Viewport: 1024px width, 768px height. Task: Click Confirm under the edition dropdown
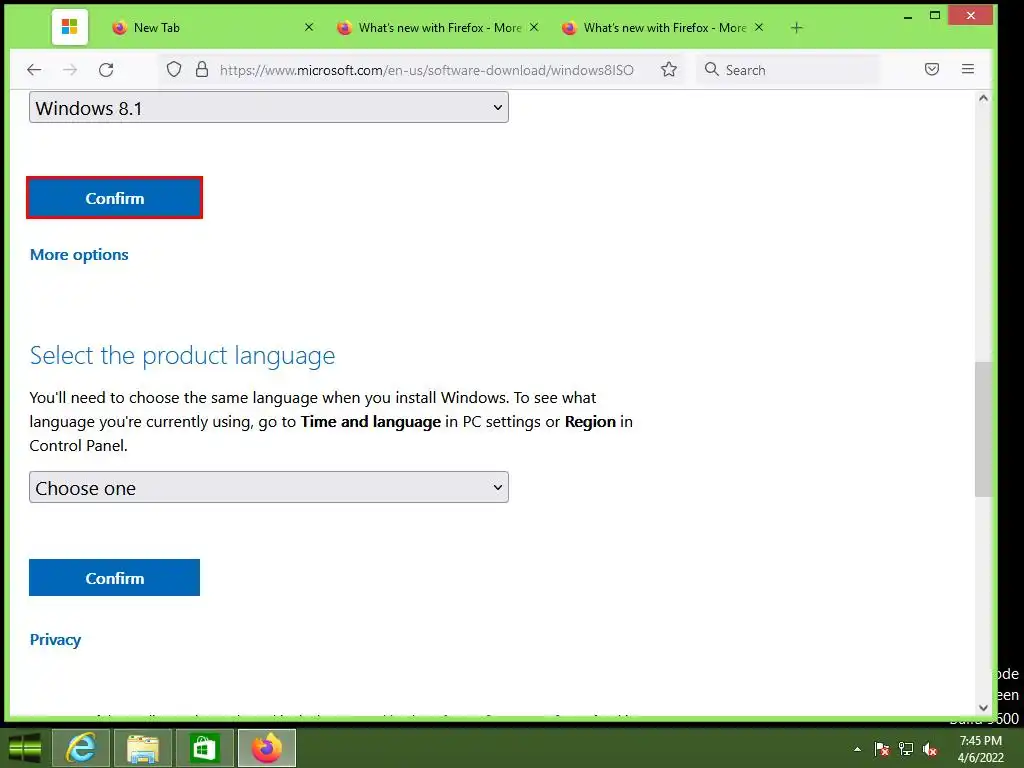pos(114,197)
